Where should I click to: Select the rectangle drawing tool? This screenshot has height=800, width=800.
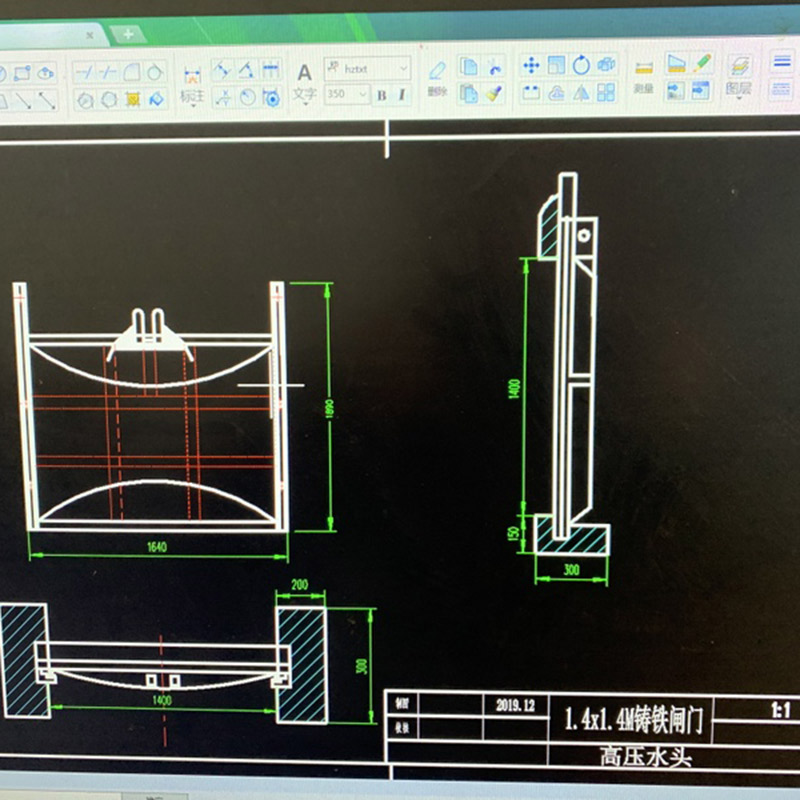pyautogui.click(x=22, y=73)
